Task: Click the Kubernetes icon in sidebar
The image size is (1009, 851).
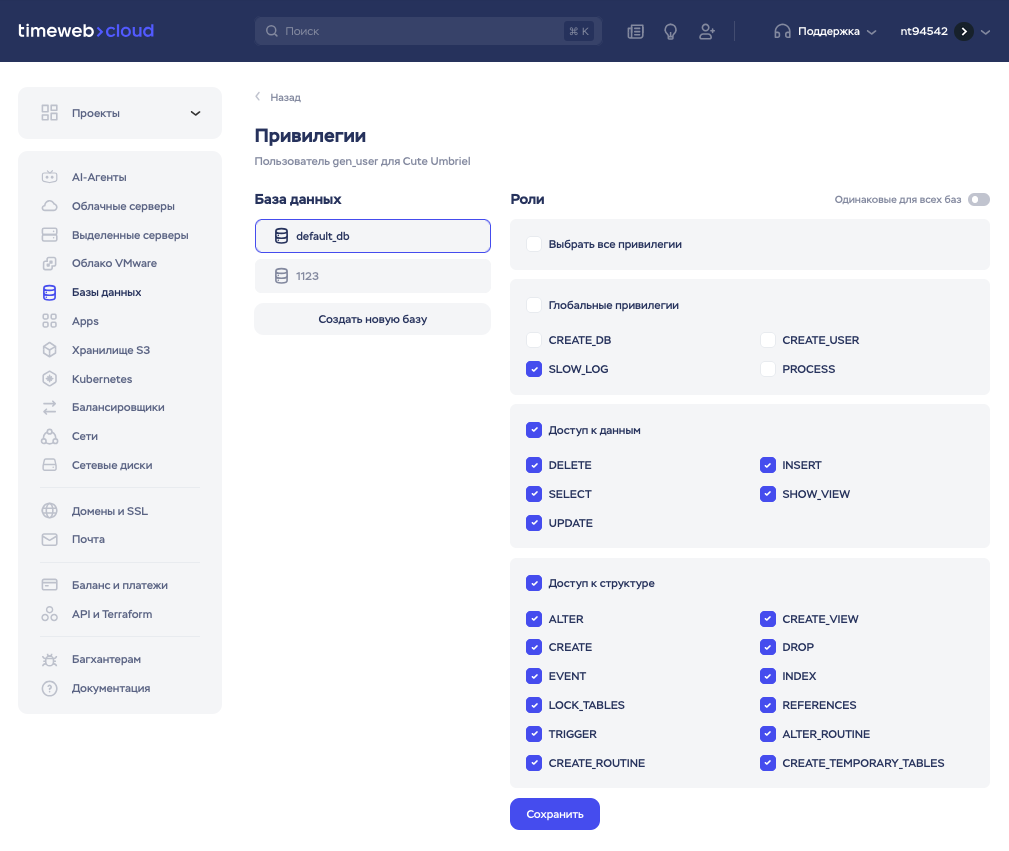Action: coord(49,379)
